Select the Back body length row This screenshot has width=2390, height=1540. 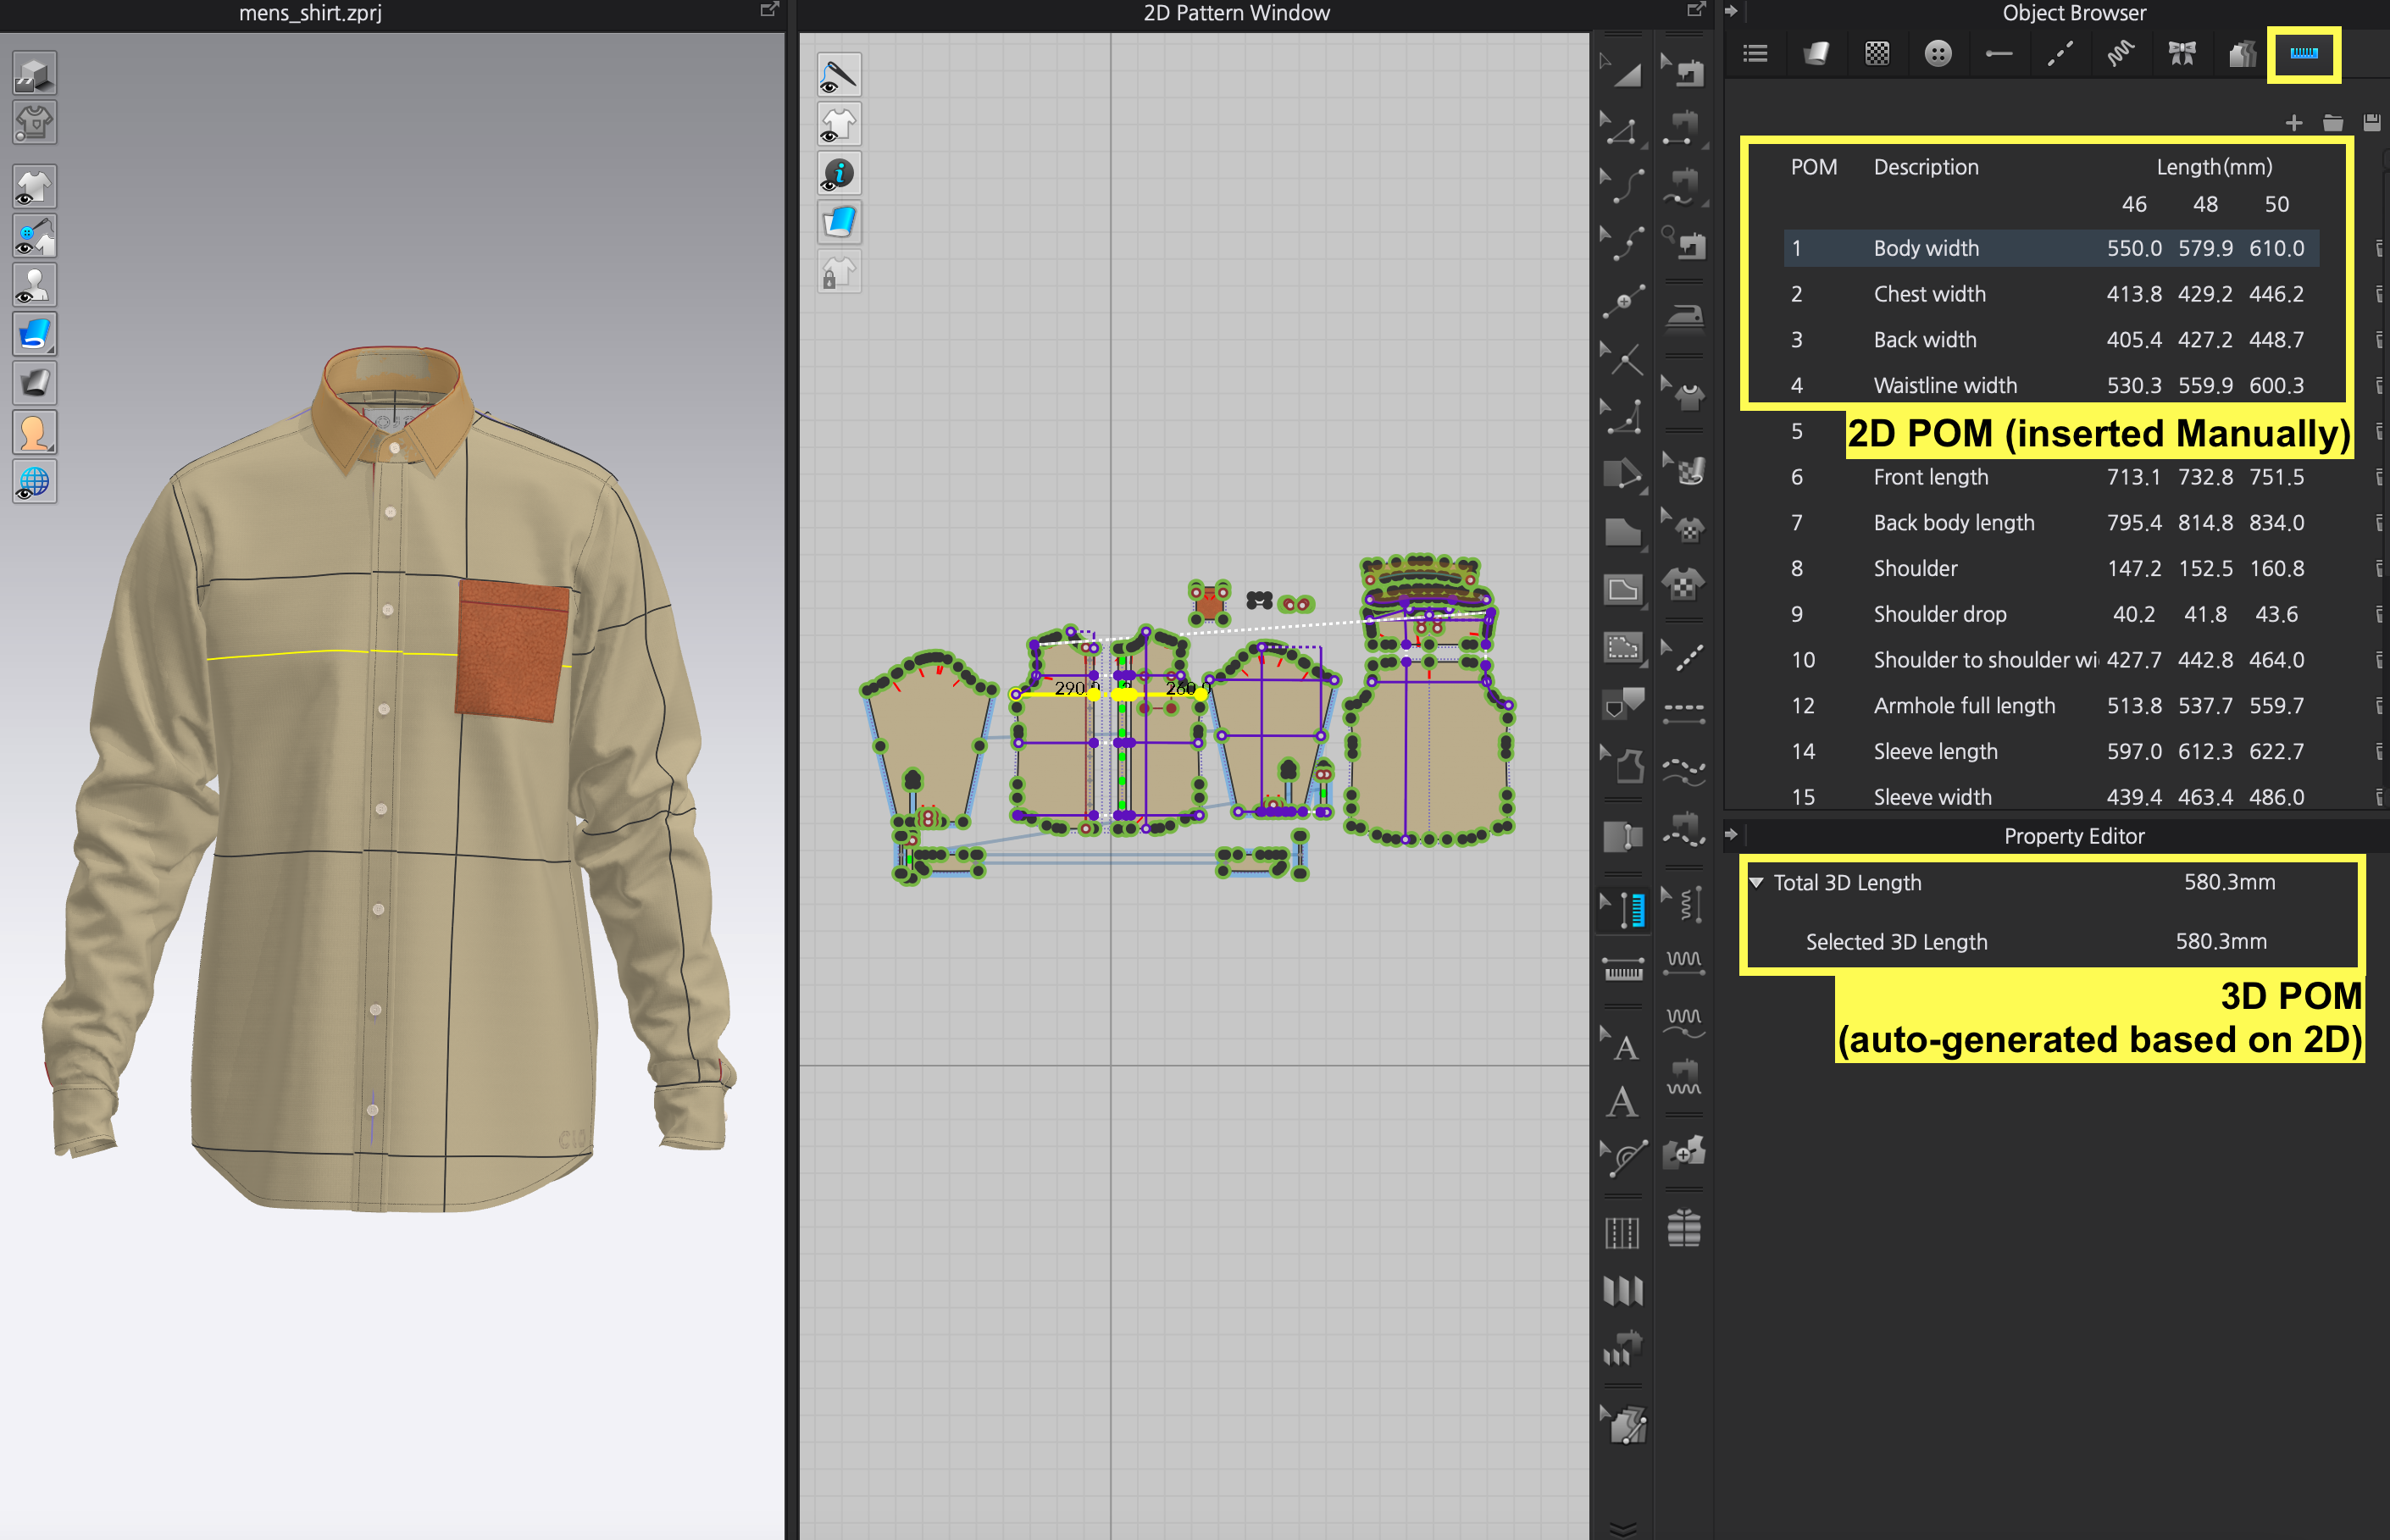(x=2050, y=523)
